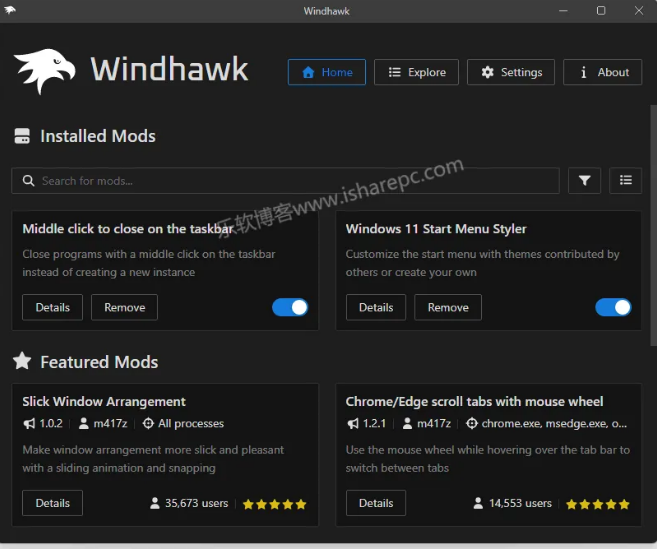Open the filter mods funnel icon
This screenshot has height=549, width=657.
(584, 180)
